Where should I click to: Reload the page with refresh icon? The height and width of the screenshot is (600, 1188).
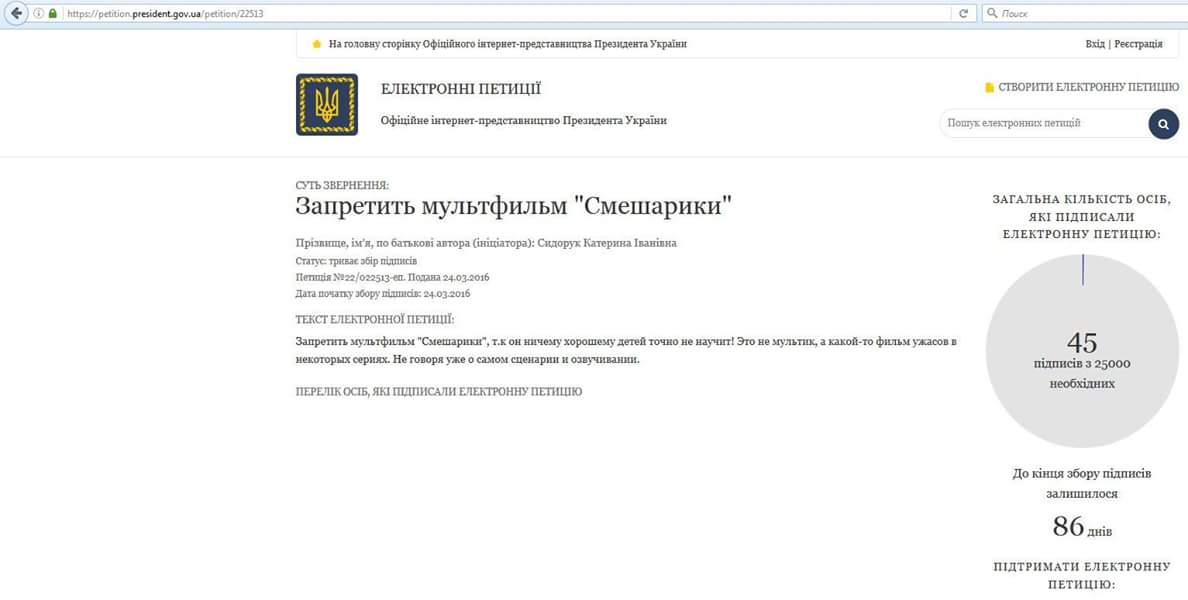click(x=964, y=14)
